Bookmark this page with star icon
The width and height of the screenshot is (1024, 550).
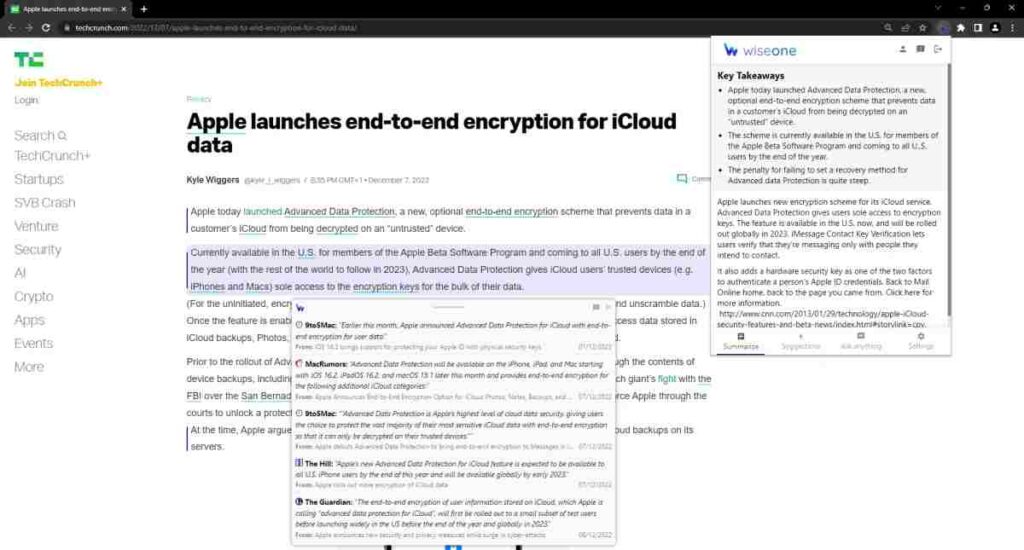(922, 27)
